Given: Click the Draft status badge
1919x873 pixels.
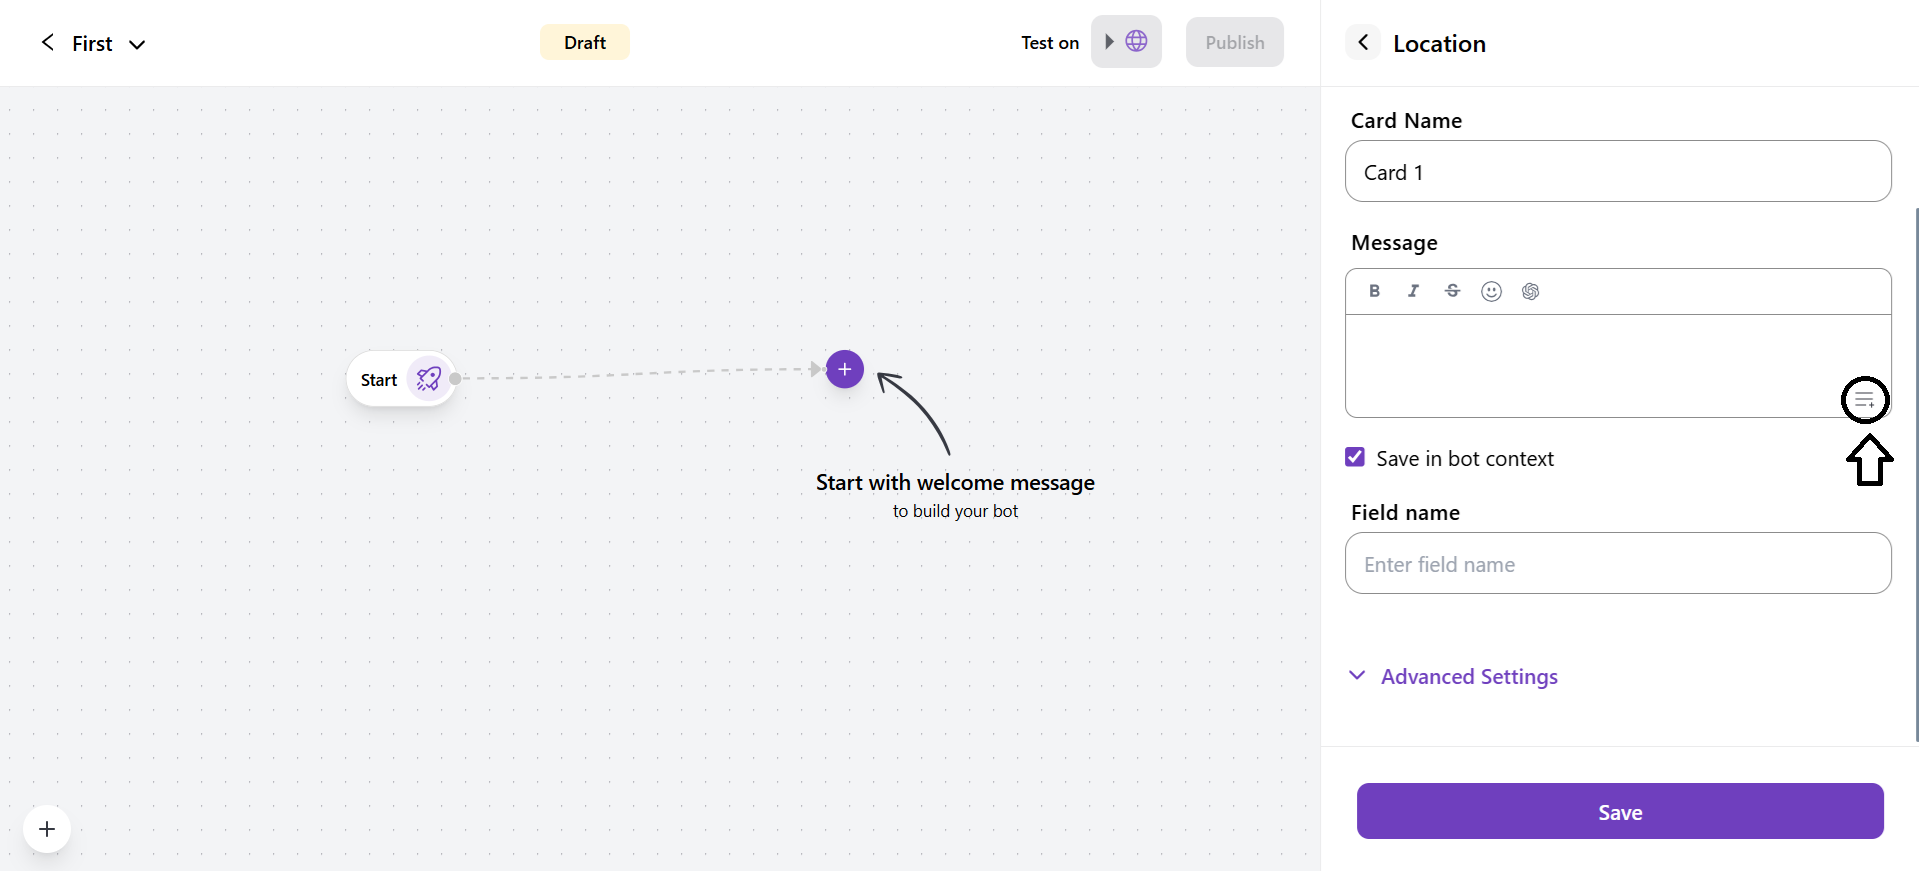Looking at the screenshot, I should (584, 42).
